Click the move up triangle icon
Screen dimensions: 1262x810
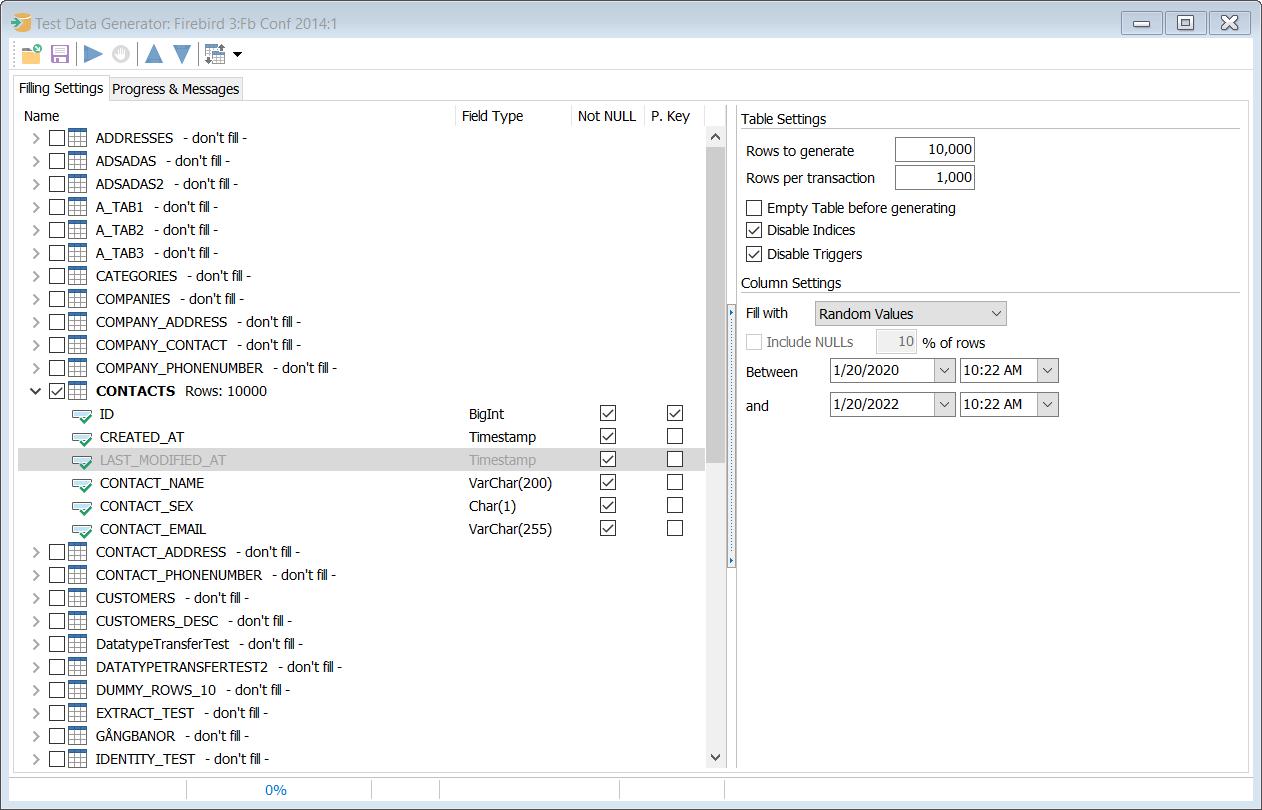point(154,54)
